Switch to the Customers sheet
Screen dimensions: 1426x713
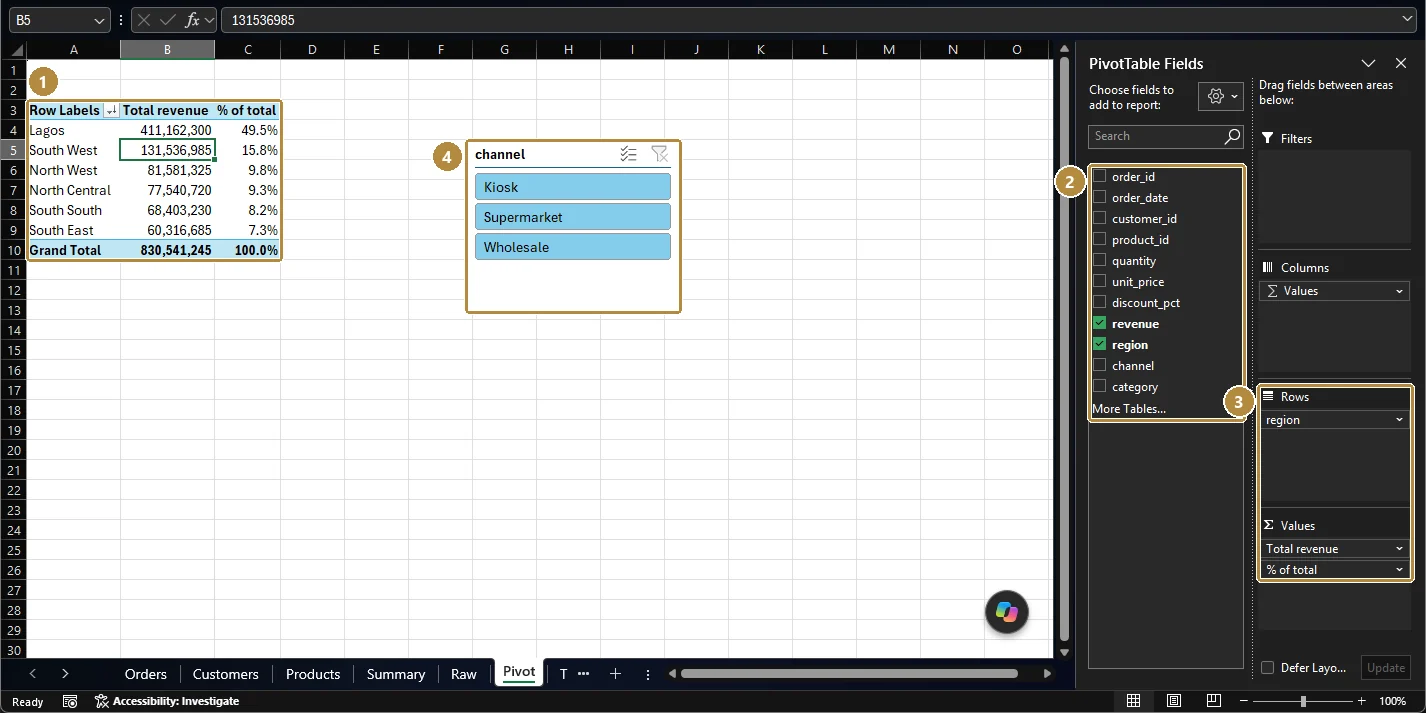point(226,674)
